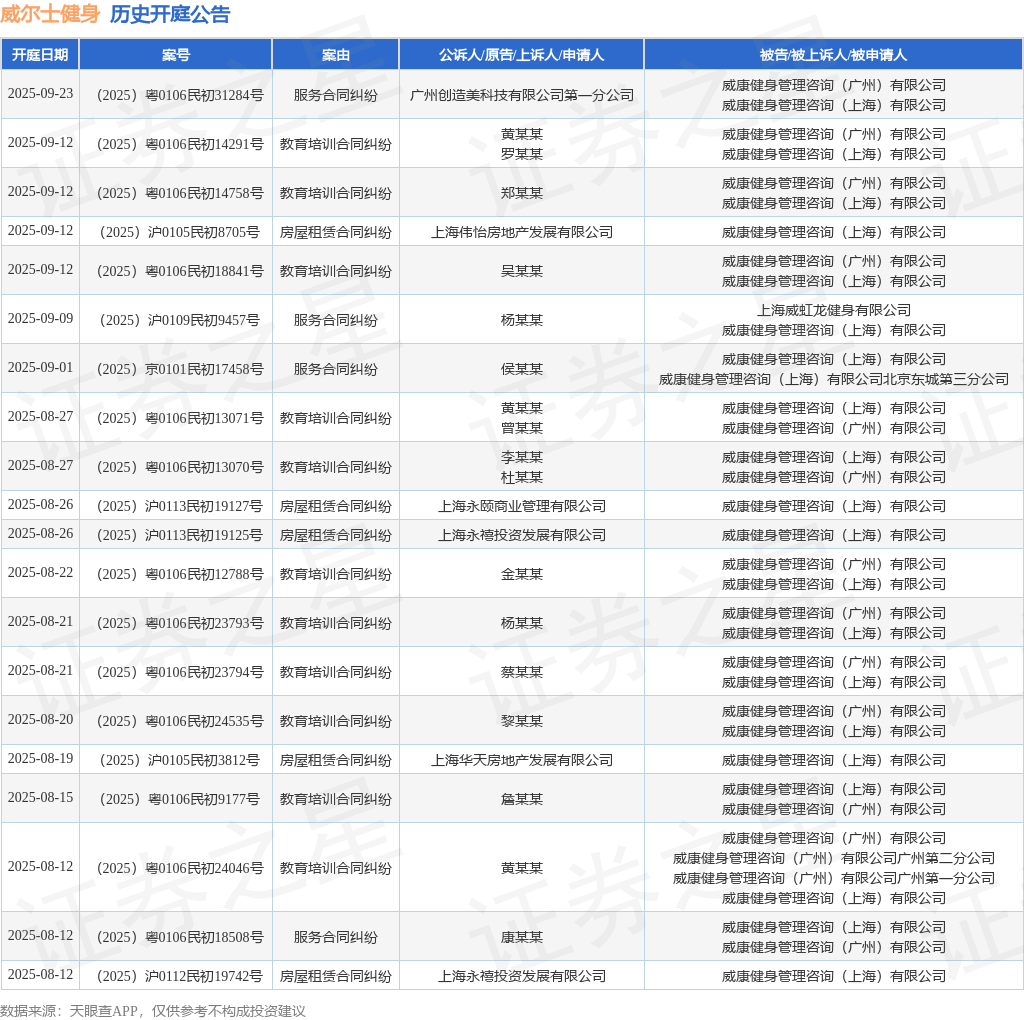The height and width of the screenshot is (1020, 1024).
Task: Click the 案由 column header
Action: 336,55
